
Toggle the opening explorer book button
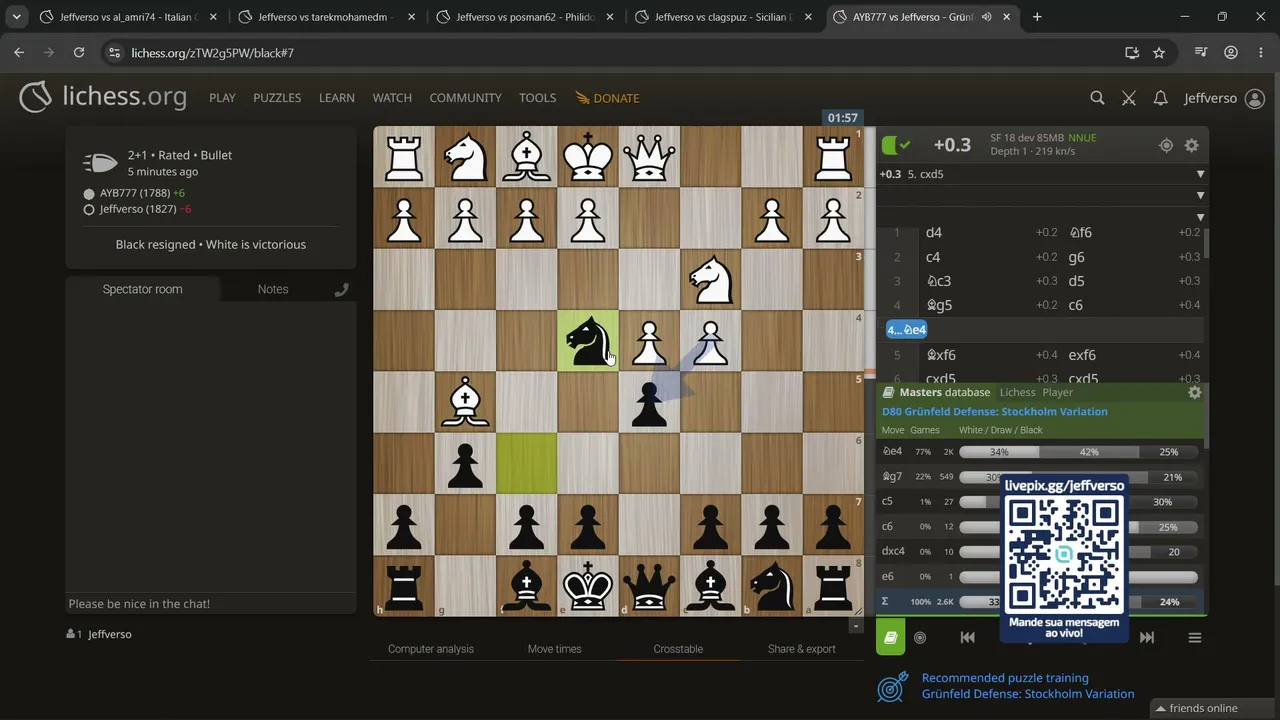(x=891, y=637)
